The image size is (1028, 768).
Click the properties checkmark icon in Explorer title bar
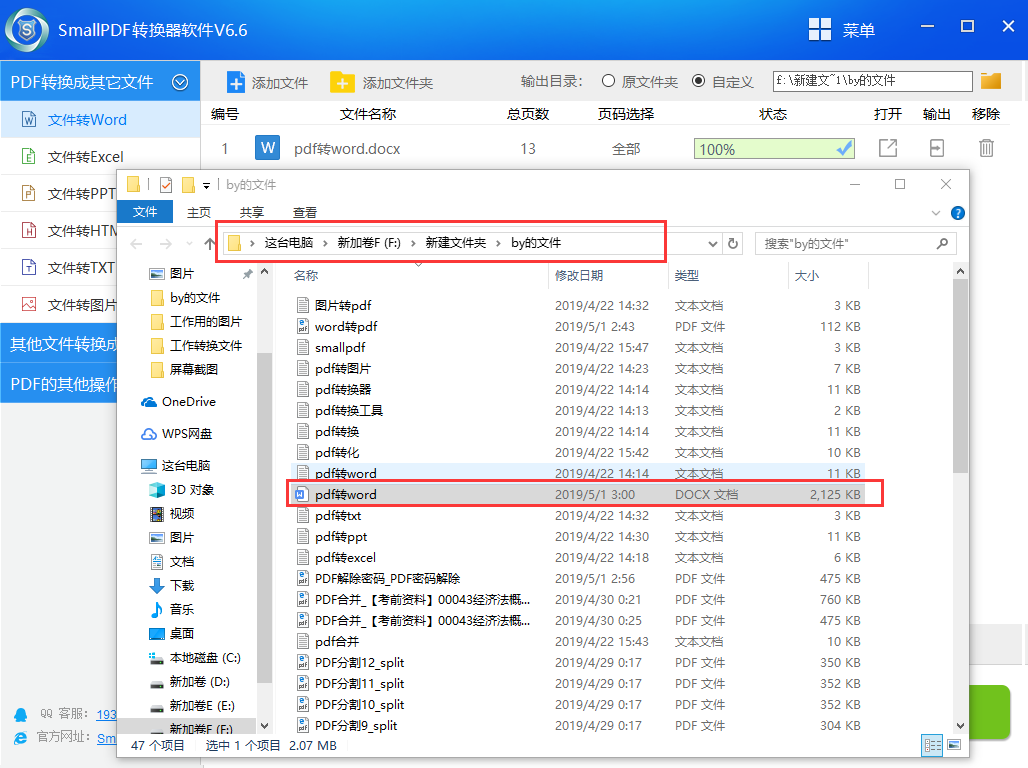(x=166, y=185)
